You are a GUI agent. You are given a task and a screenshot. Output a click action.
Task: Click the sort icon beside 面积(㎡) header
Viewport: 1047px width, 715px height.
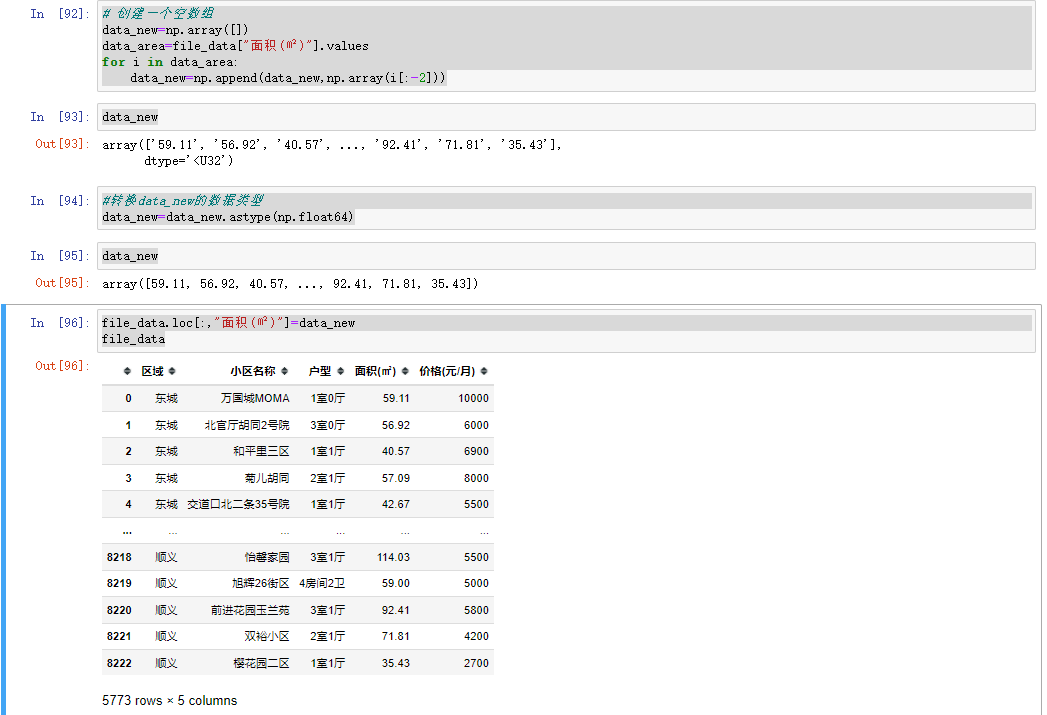point(405,371)
